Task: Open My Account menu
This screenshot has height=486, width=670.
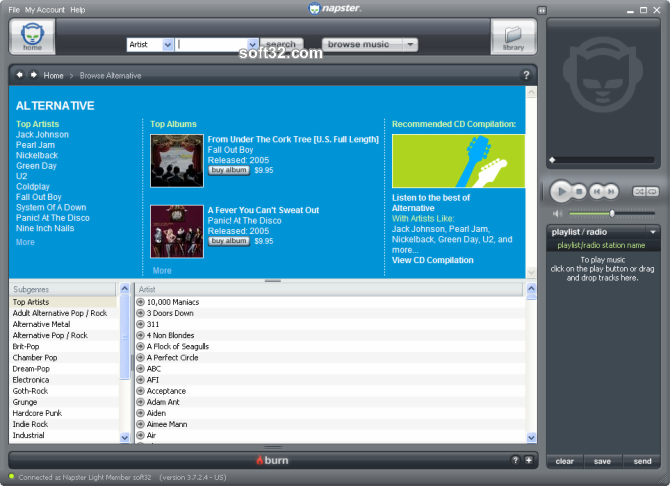Action: pyautogui.click(x=45, y=9)
